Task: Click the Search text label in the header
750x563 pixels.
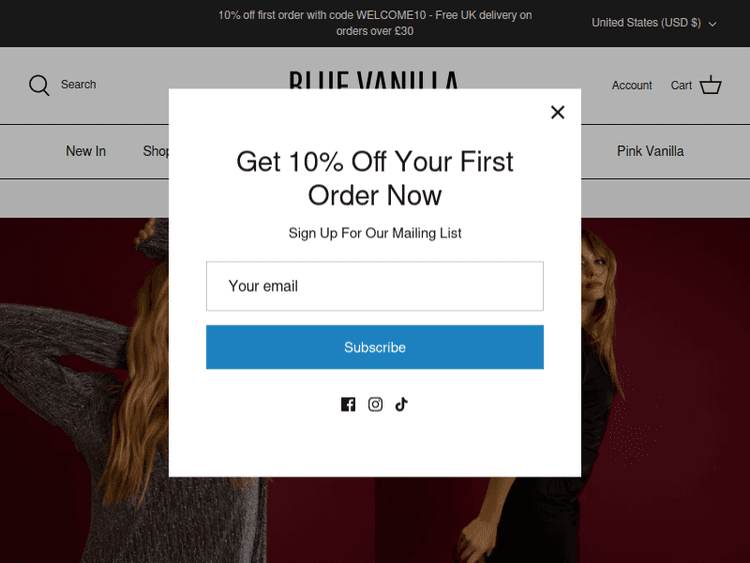Action: pos(78,85)
